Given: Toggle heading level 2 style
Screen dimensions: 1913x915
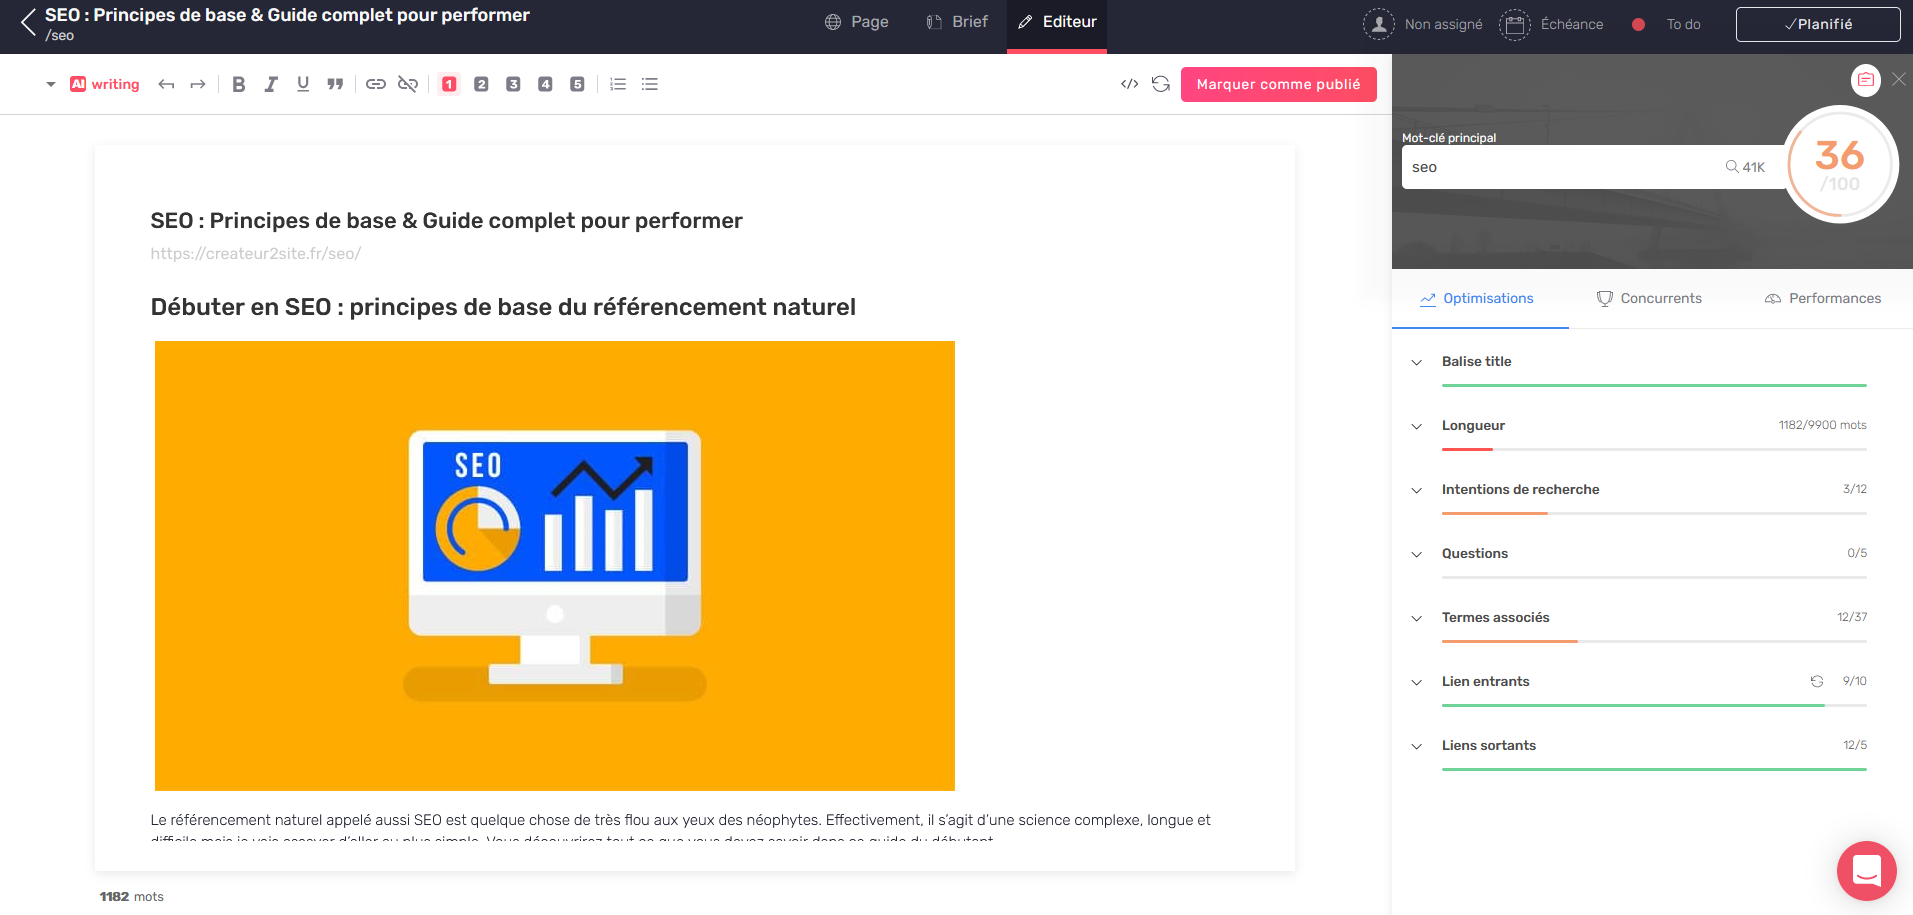Looking at the screenshot, I should pyautogui.click(x=481, y=85).
